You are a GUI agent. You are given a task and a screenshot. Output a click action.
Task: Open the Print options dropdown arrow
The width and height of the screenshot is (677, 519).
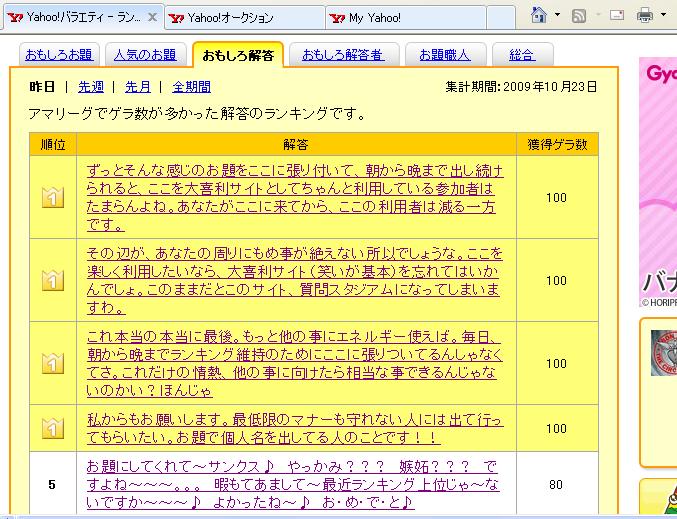tap(664, 16)
